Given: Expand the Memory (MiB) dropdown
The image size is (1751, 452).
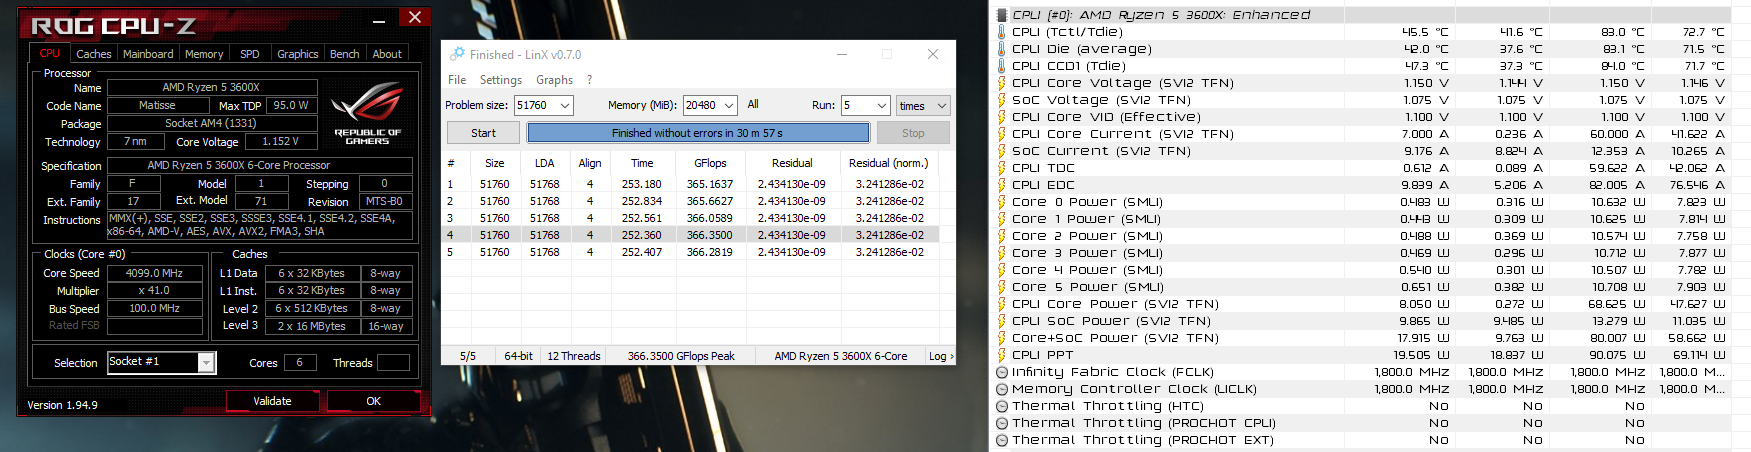Looking at the screenshot, I should pos(729,105).
